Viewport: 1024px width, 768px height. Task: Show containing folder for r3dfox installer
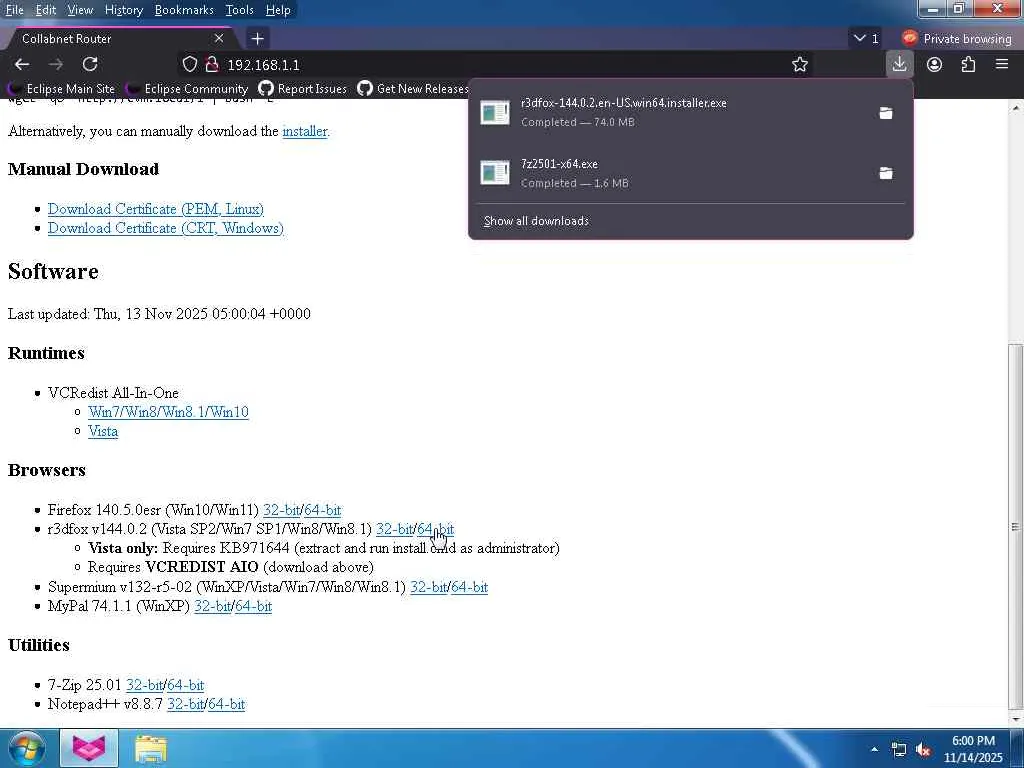[886, 112]
